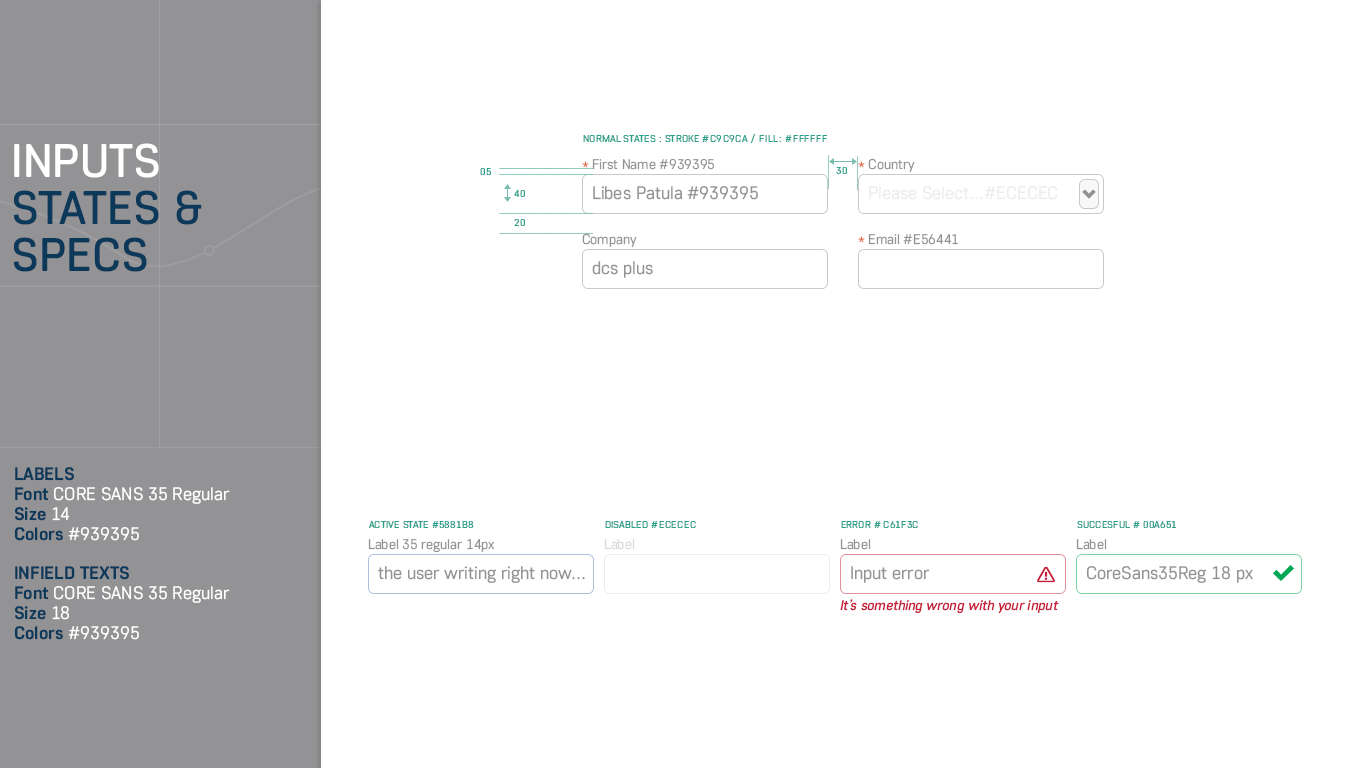Click the 'NORMAL STATES' stroke/fill annotation
The image size is (1366, 768).
pos(704,139)
